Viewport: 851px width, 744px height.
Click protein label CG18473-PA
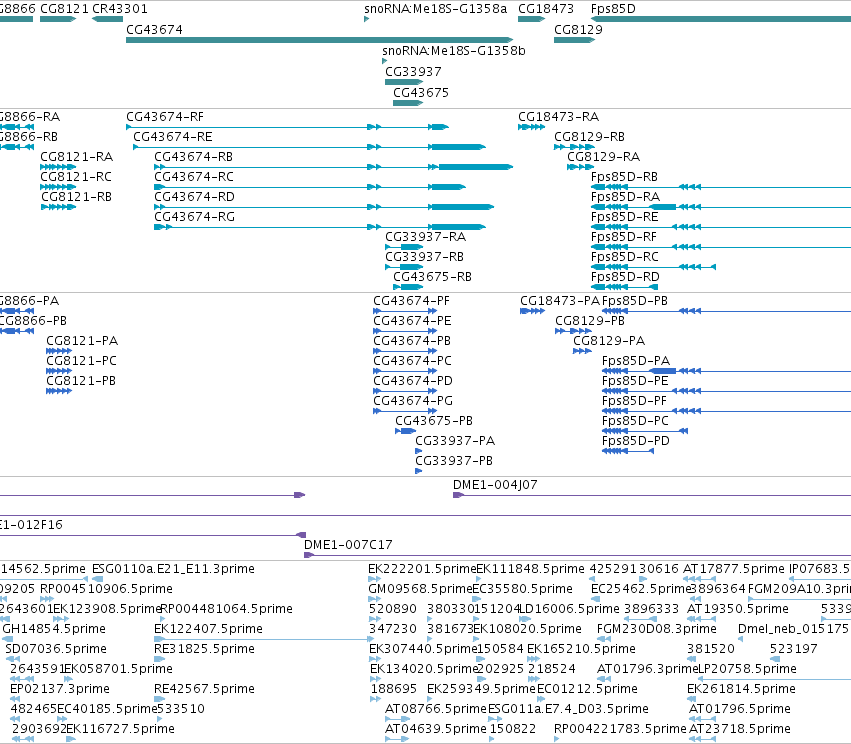(560, 301)
